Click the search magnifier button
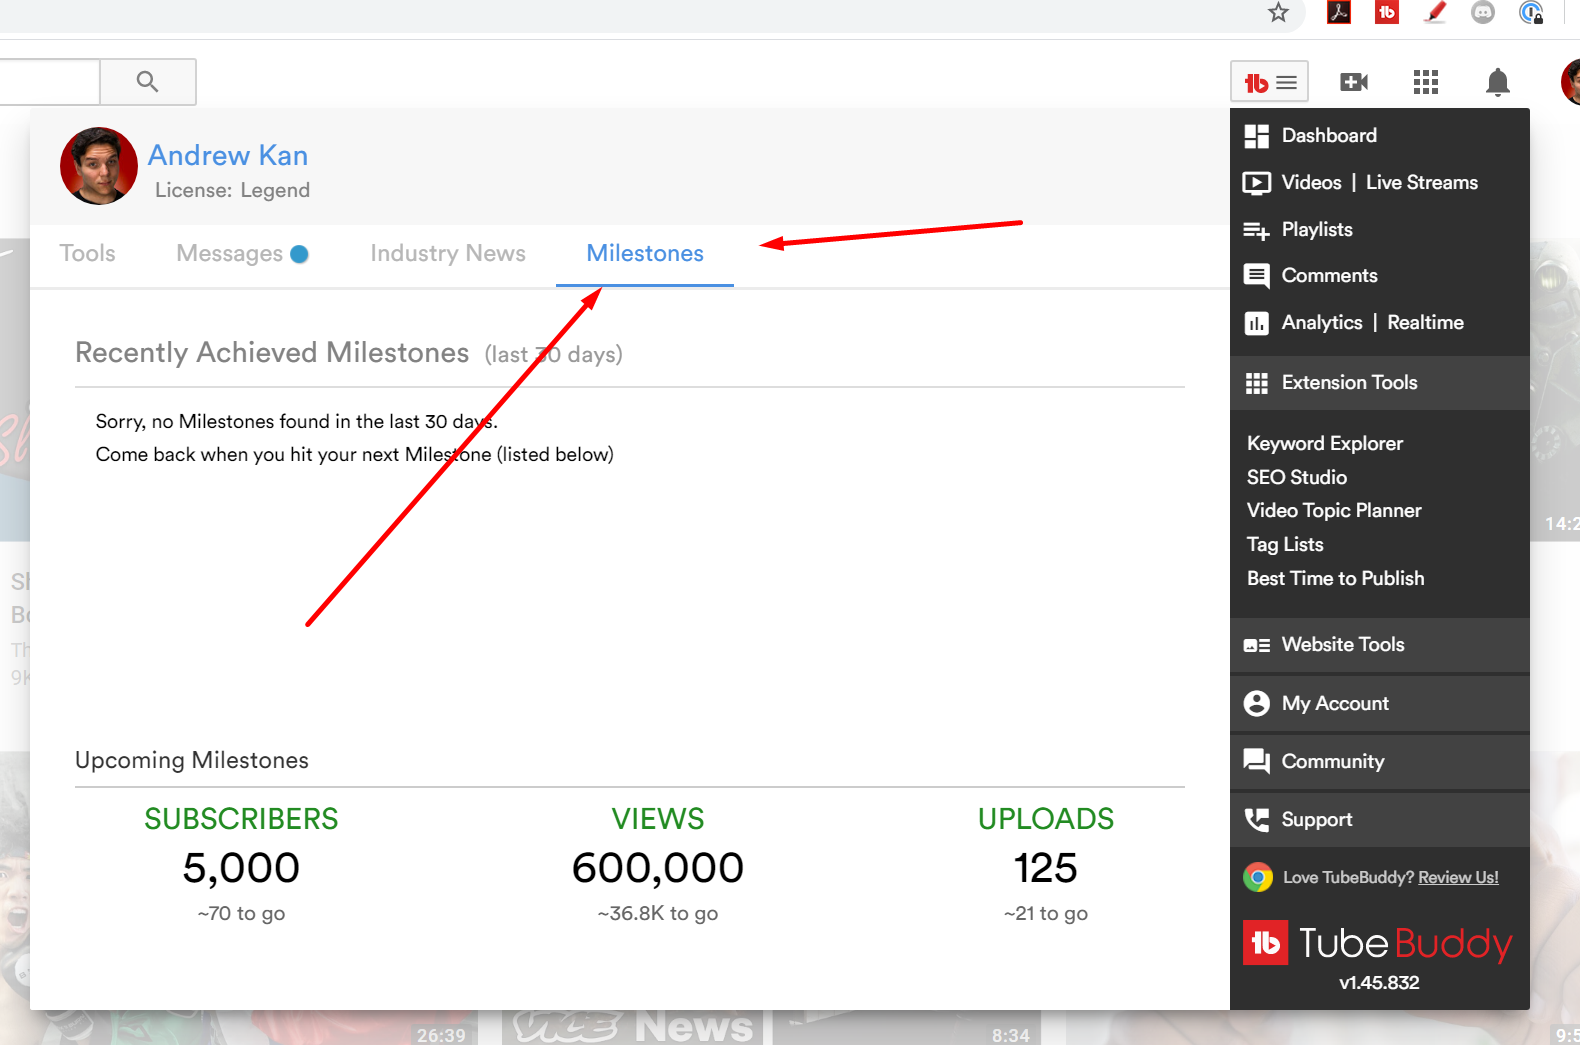 coord(147,82)
